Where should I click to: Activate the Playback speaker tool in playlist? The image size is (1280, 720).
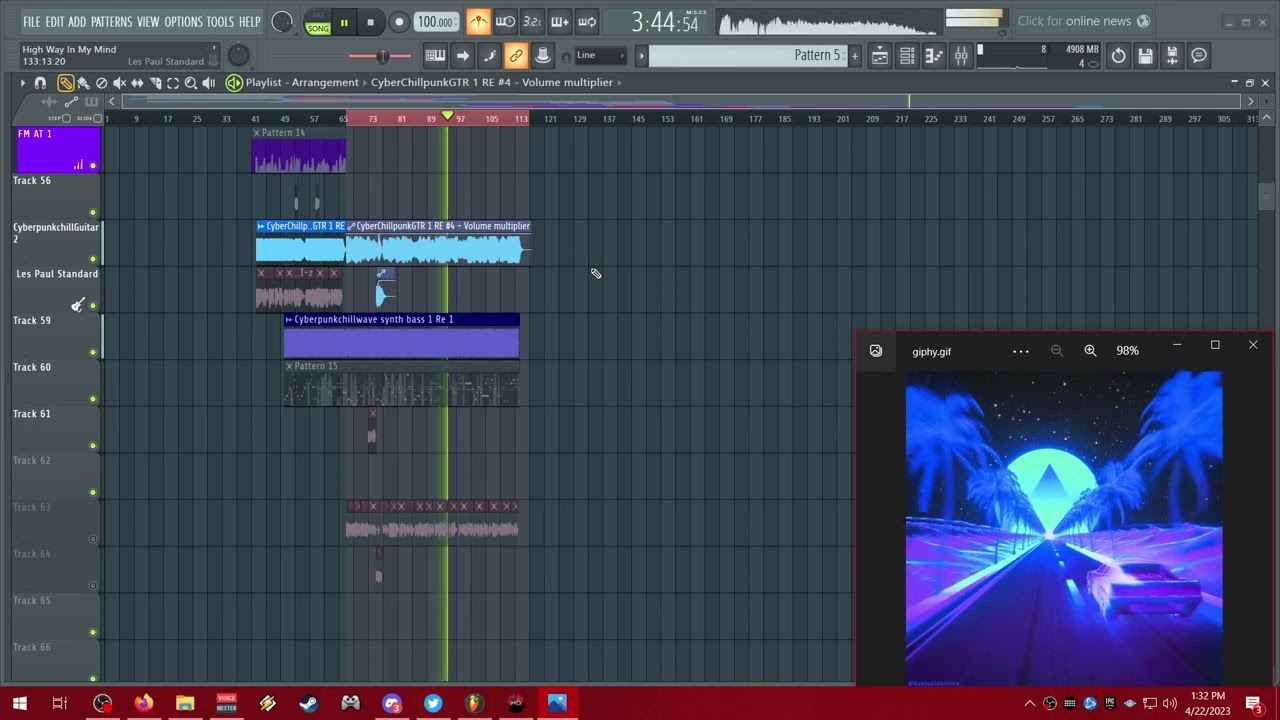pos(209,83)
